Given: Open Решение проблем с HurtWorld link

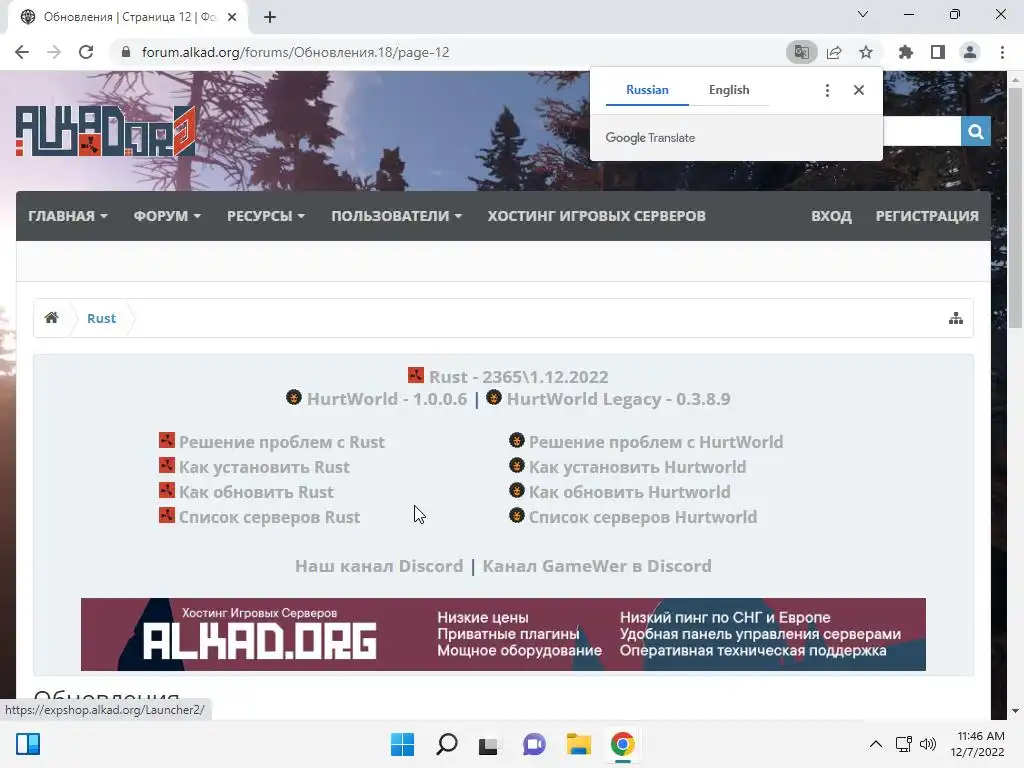Looking at the screenshot, I should click(x=656, y=442).
